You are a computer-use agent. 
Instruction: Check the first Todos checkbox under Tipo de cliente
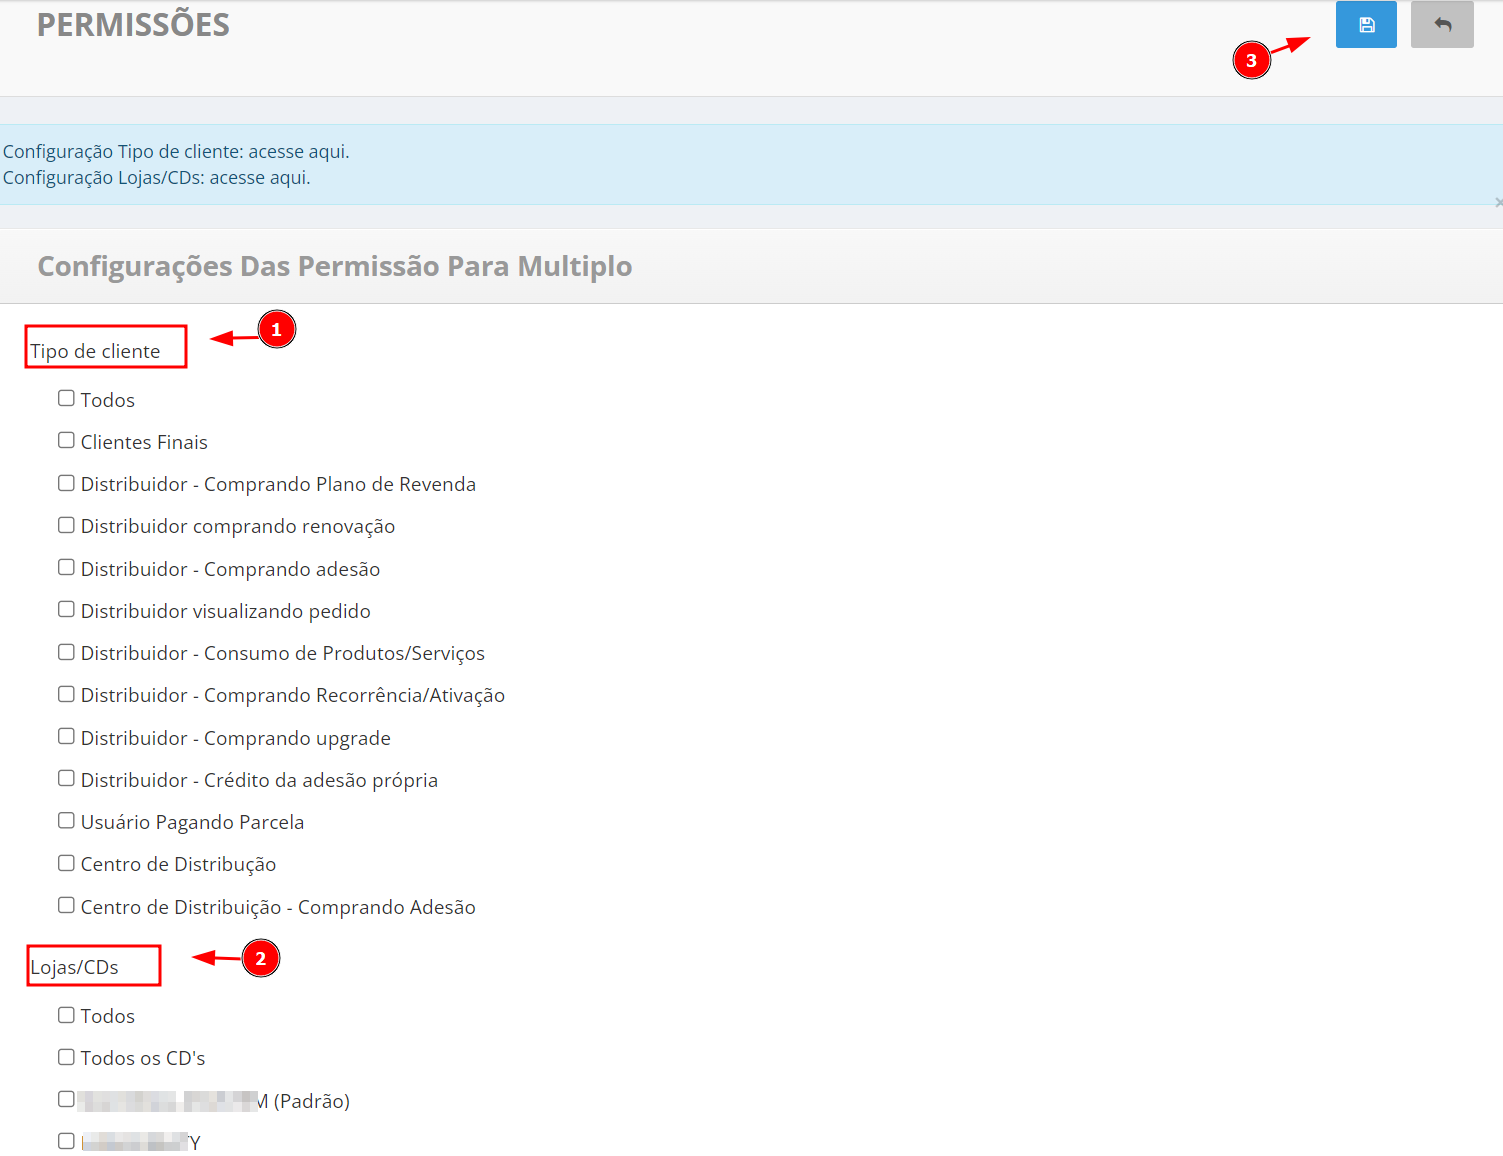pos(66,398)
